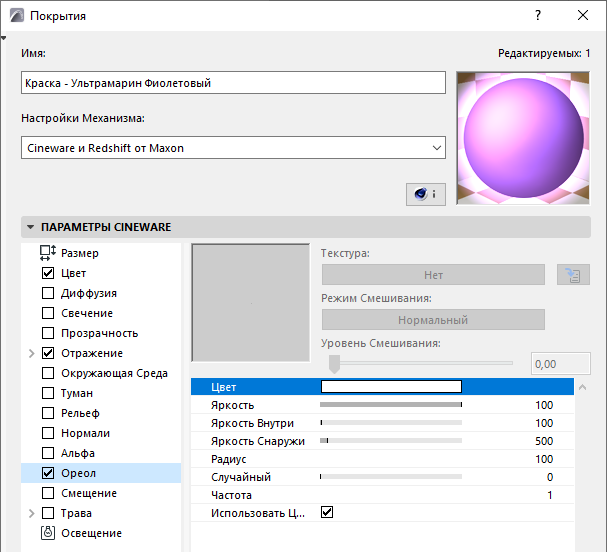Image resolution: width=607 pixels, height=552 pixels.
Task: Click the Частота value 1
Action: [x=549, y=495]
